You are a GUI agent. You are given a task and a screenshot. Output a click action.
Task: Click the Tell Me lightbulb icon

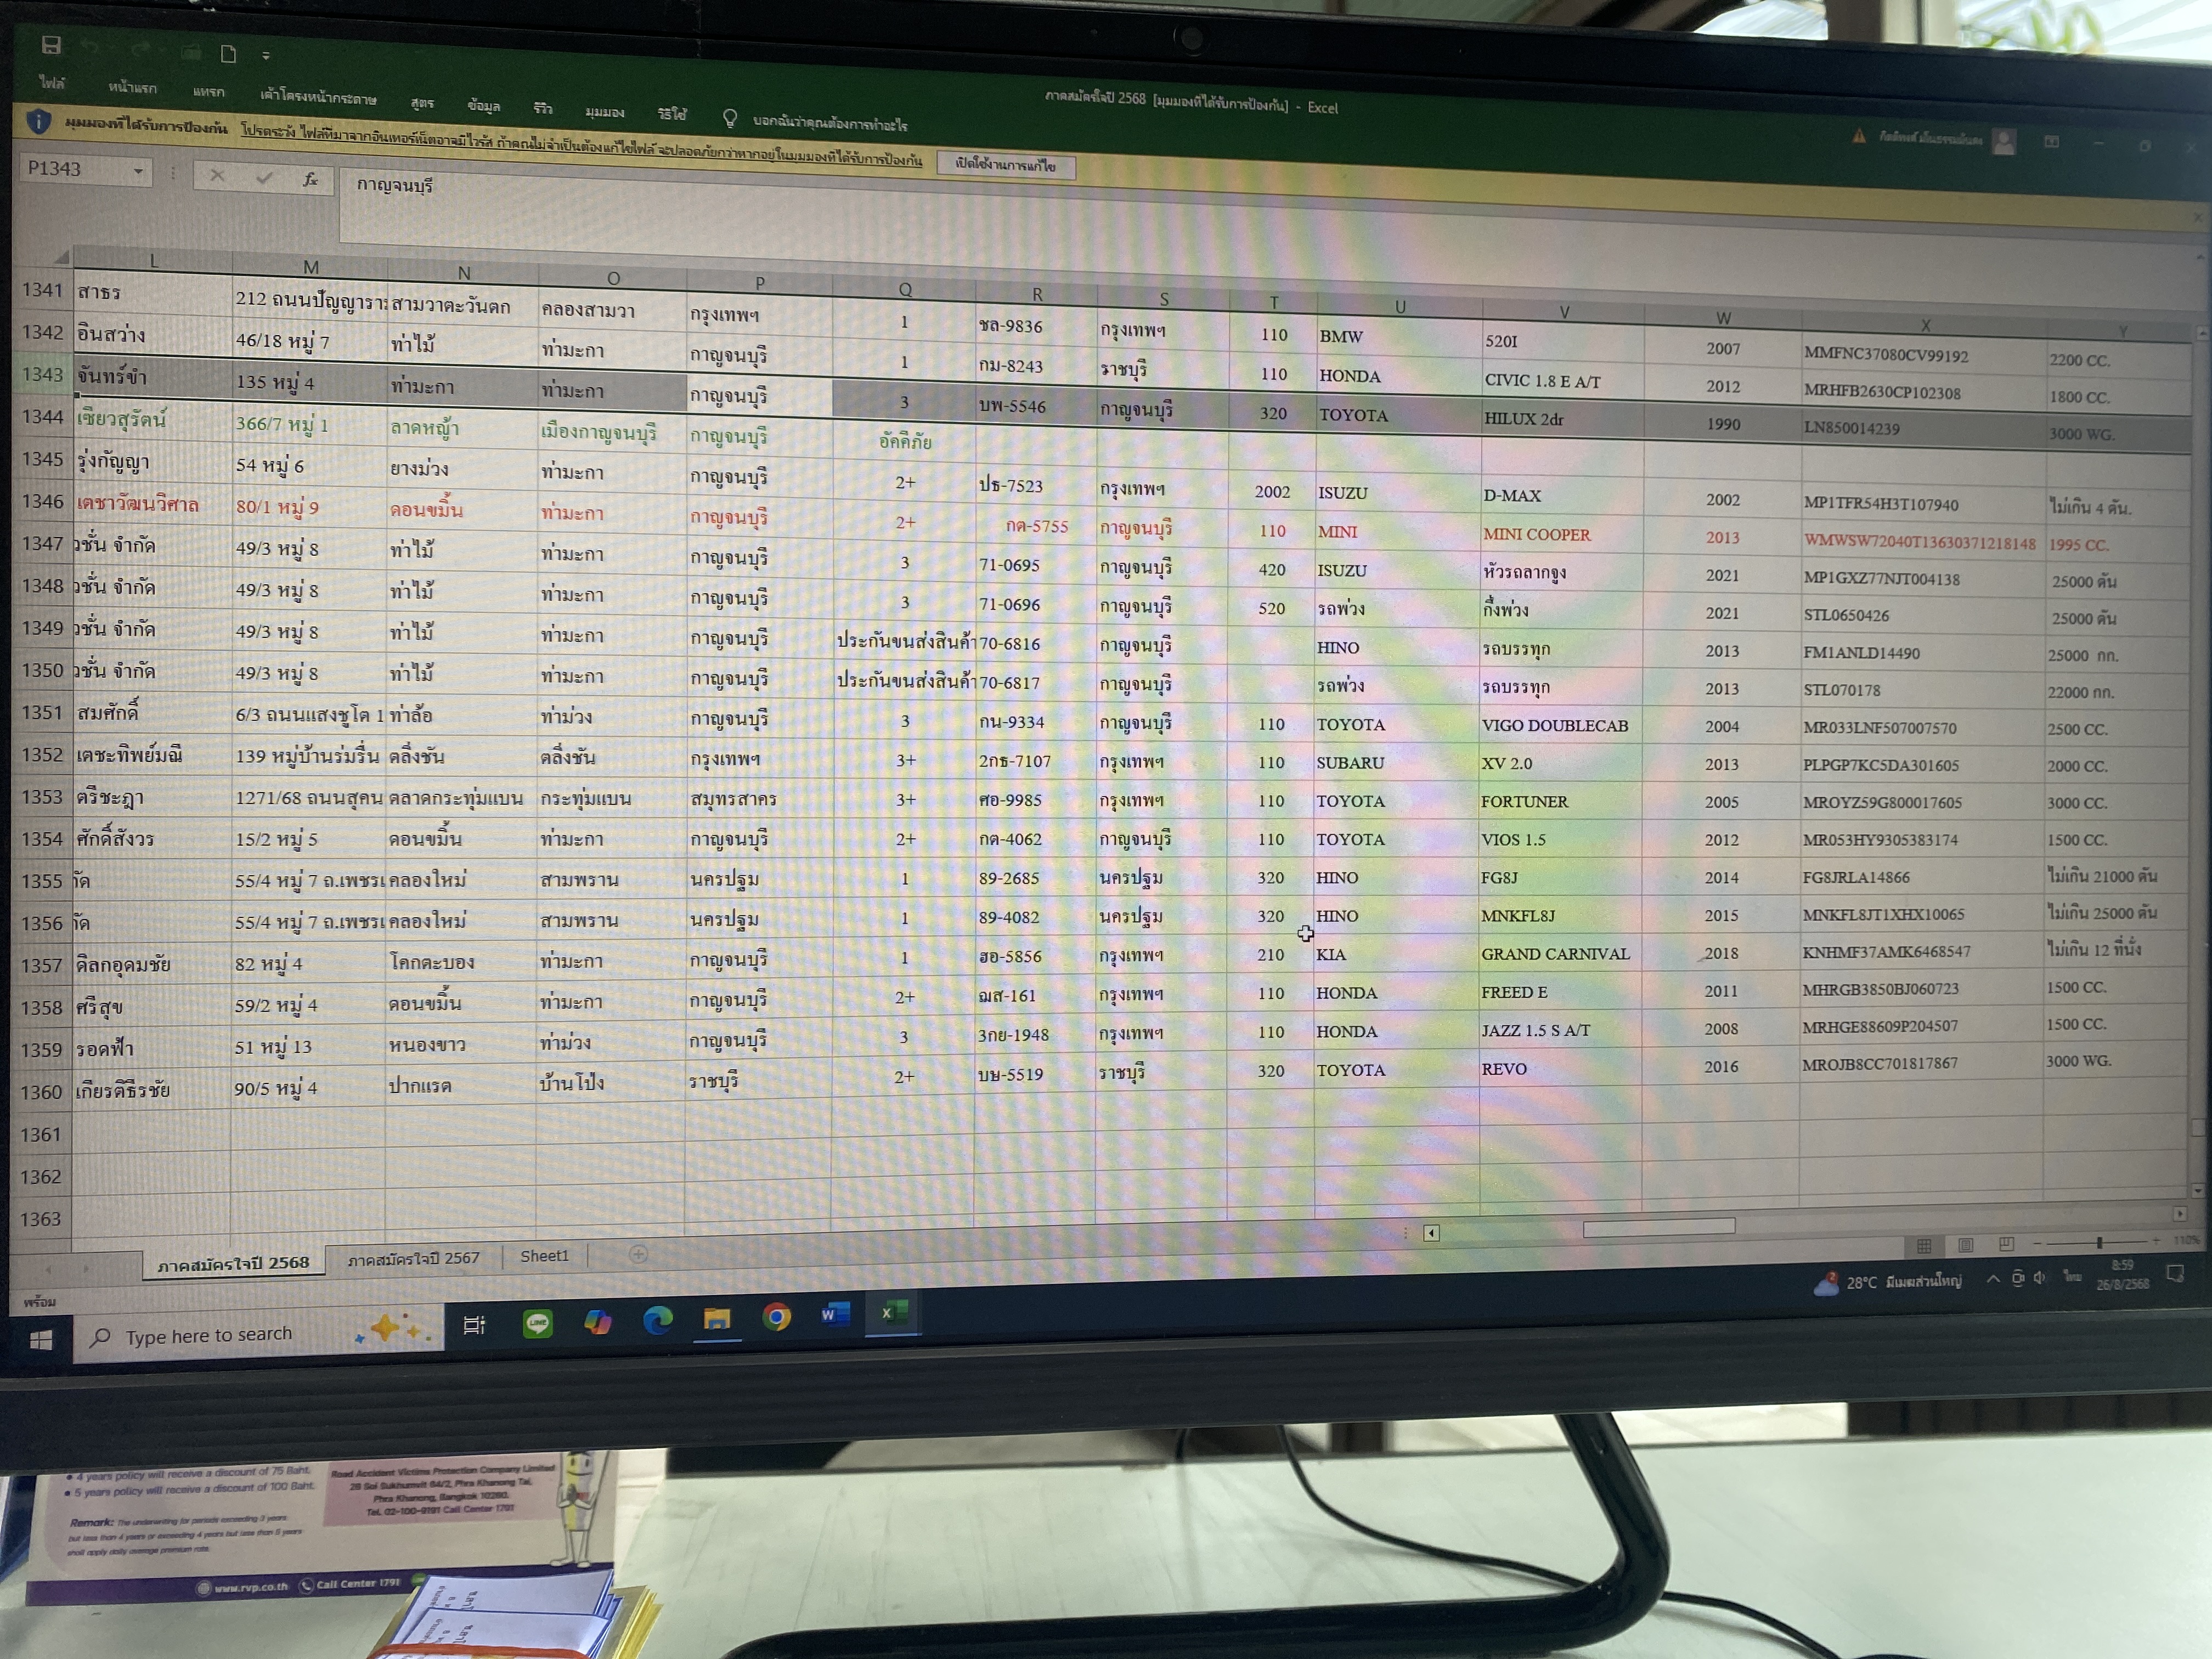tap(730, 119)
